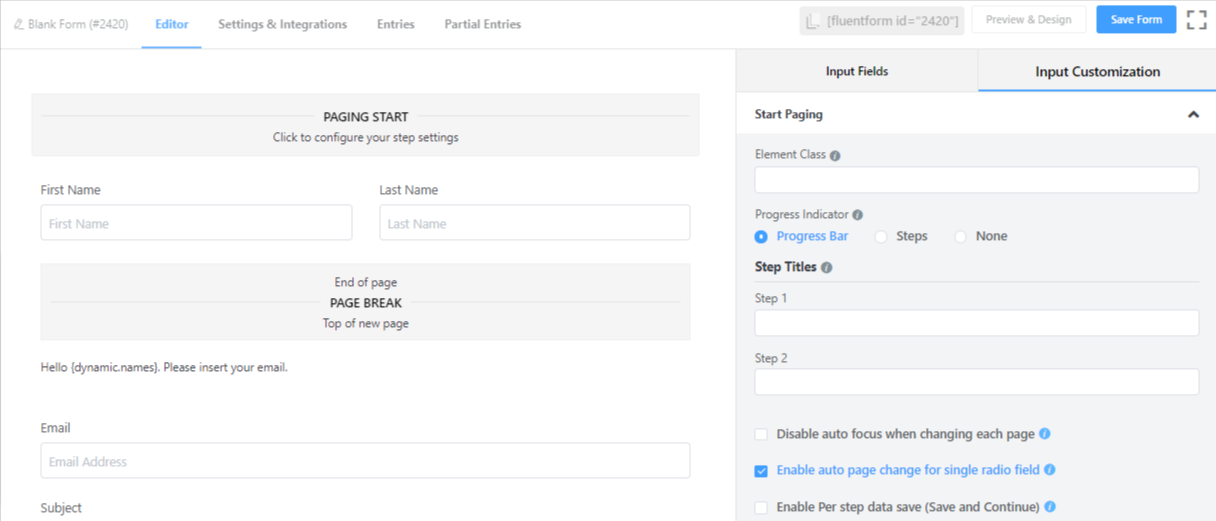Screen dimensions: 1216x521
Task: Click the shortcode copy document icon
Action: [x=813, y=21]
